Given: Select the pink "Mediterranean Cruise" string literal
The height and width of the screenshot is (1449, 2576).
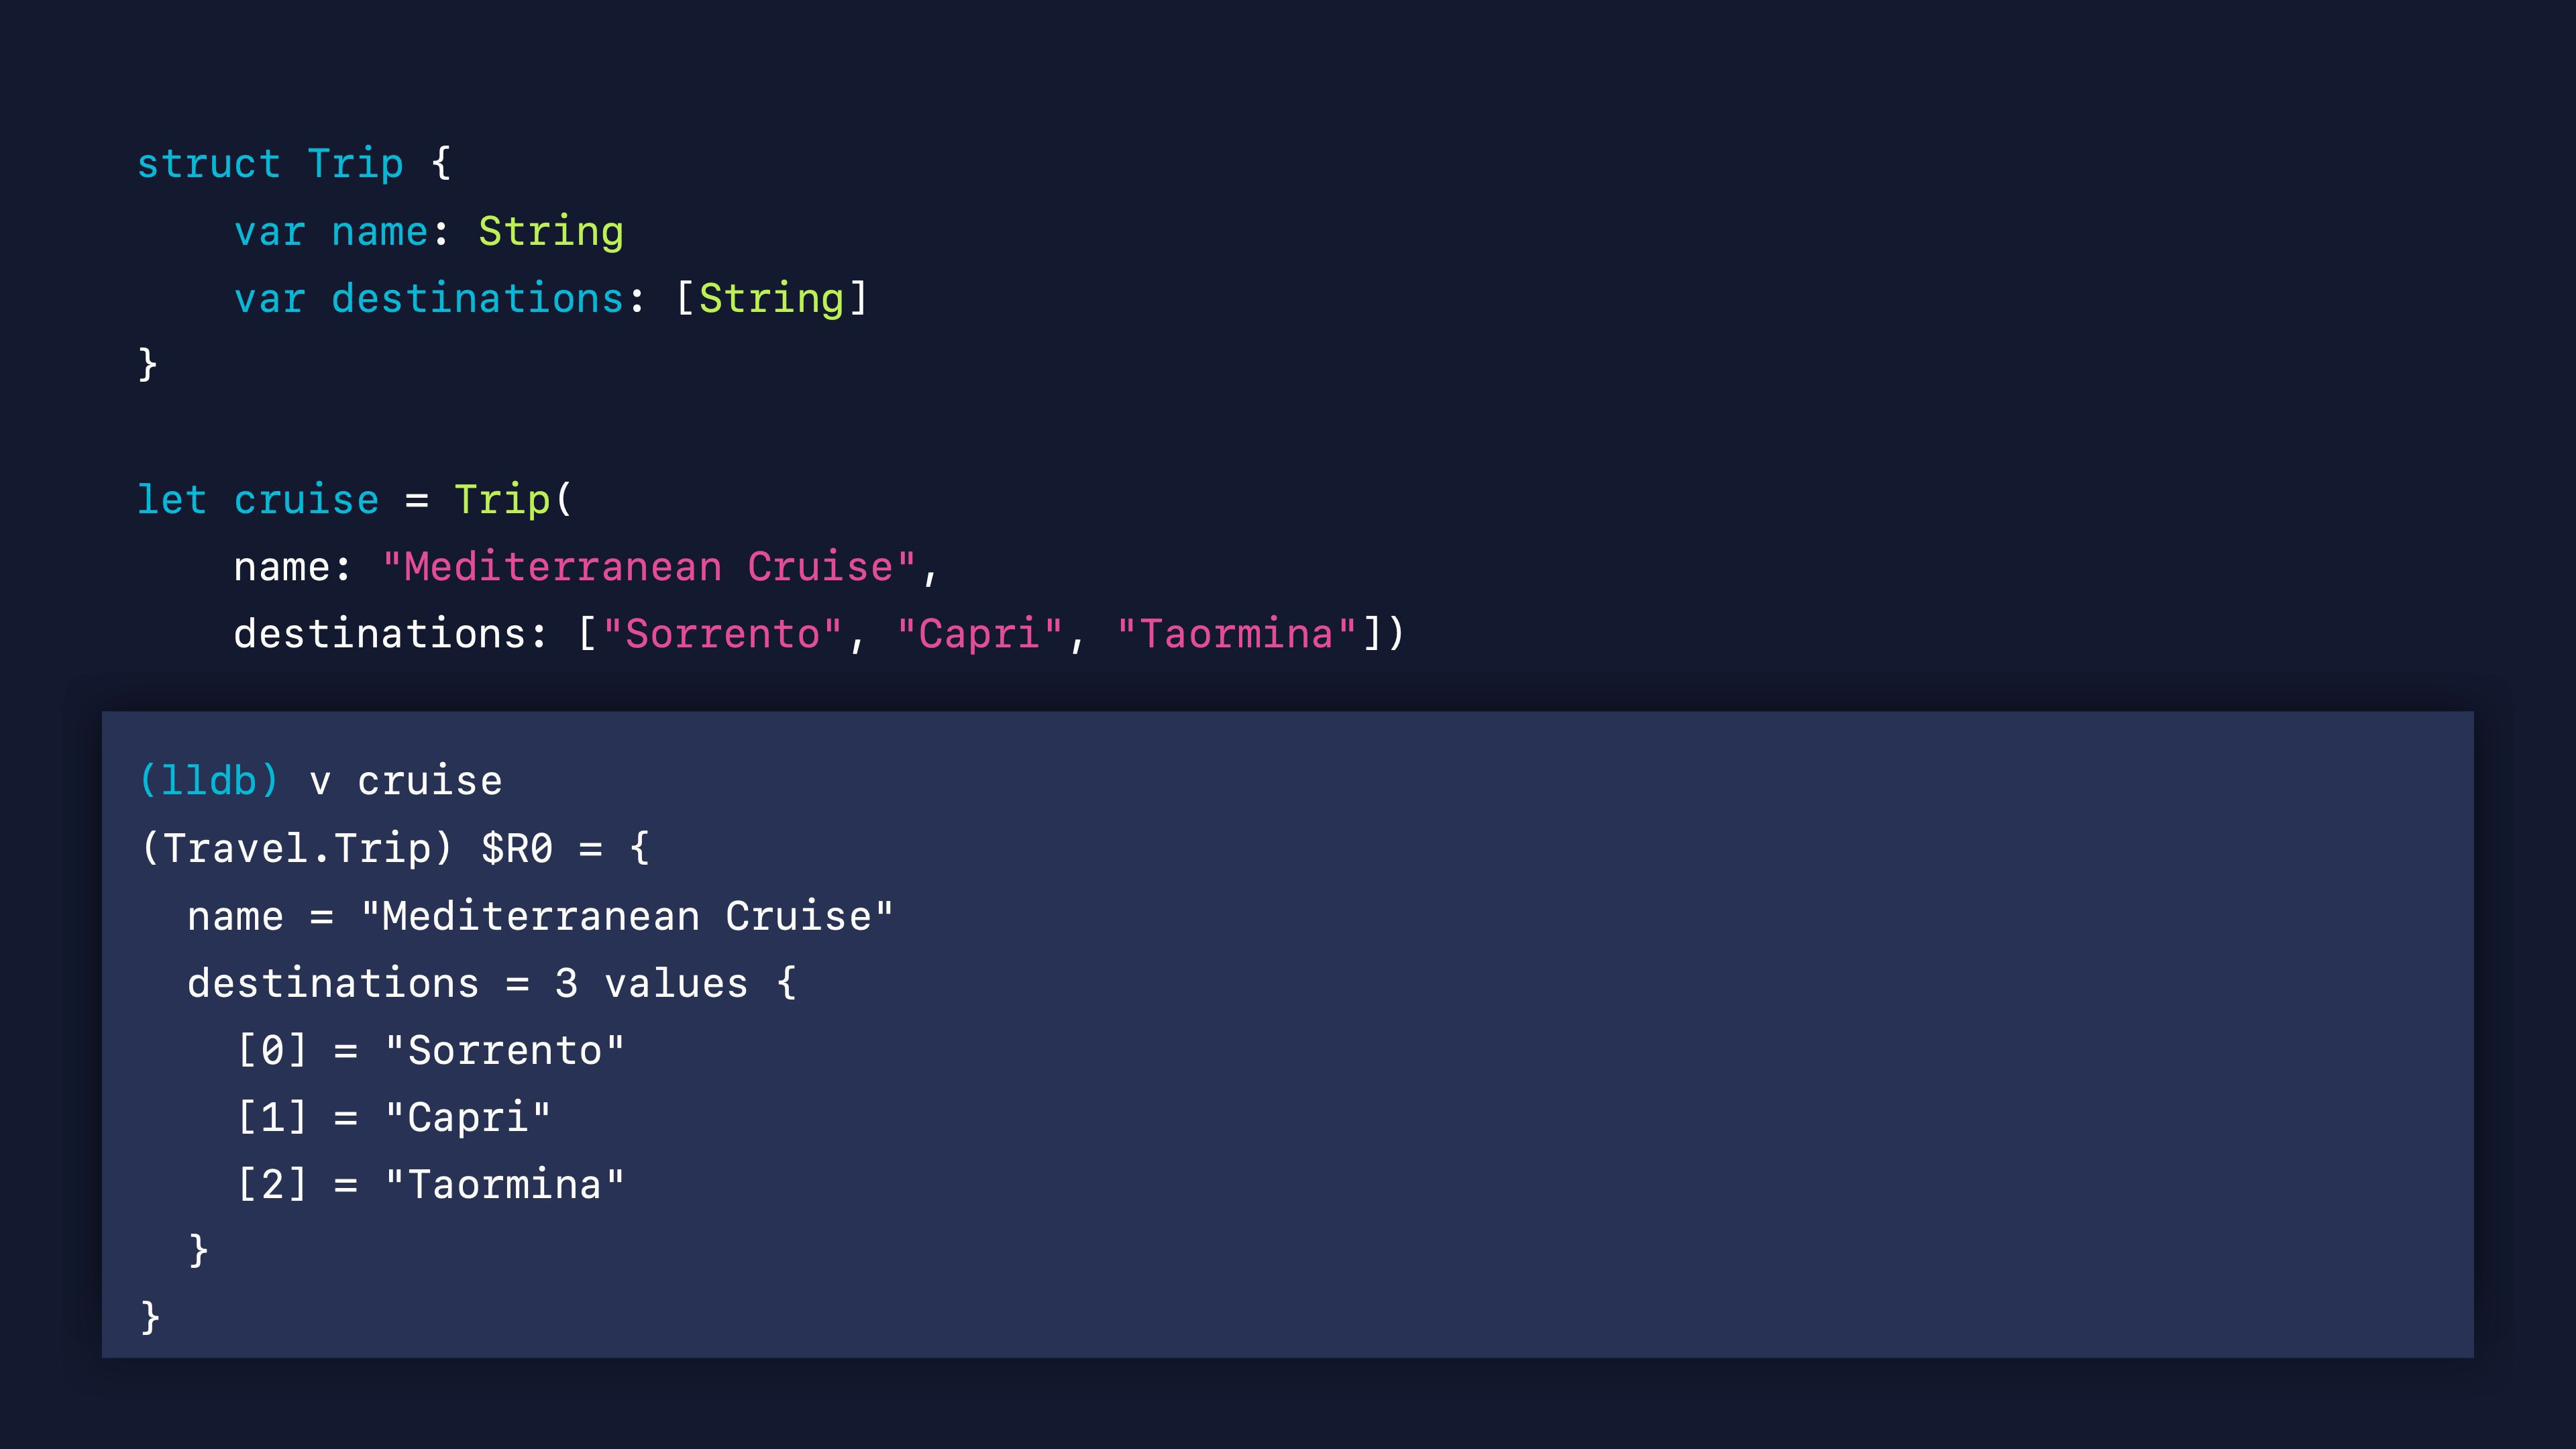Looking at the screenshot, I should 649,567.
